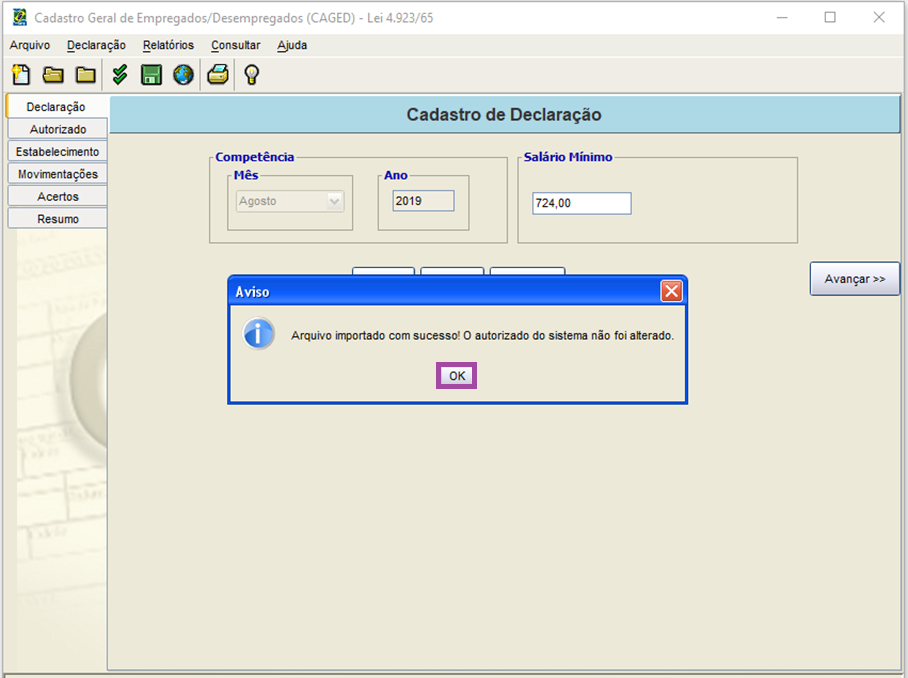908x678 pixels.
Task: Click the Cadastro de Declaração heading
Action: pos(504,115)
